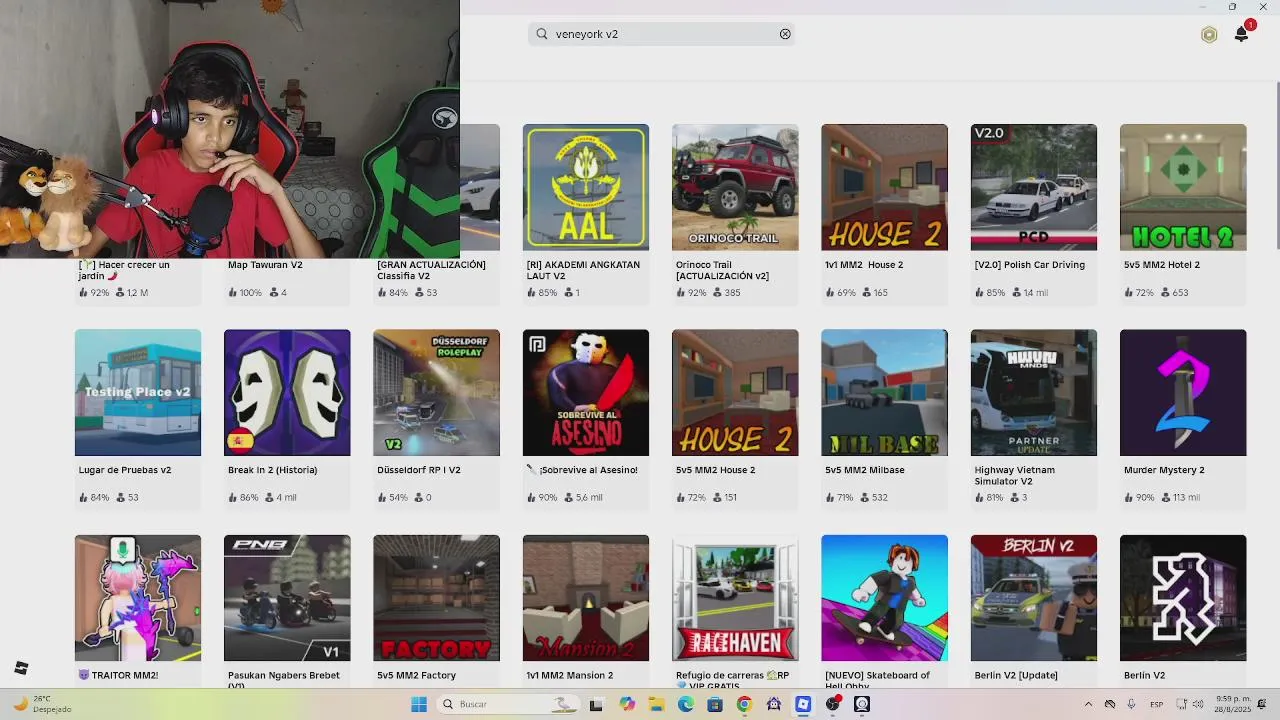Open the Racehaven game thumbnail
The image size is (1280, 720).
point(735,598)
